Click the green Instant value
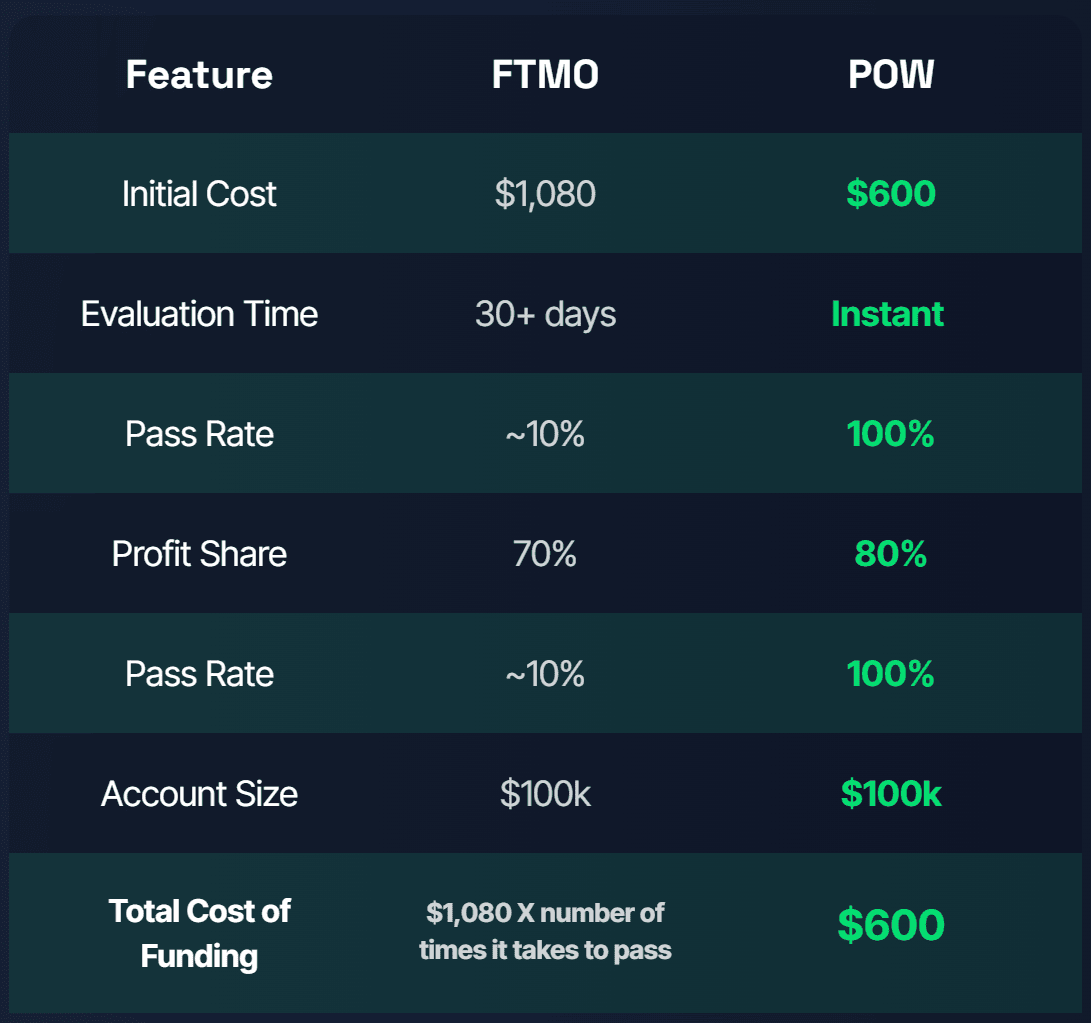 pos(887,314)
